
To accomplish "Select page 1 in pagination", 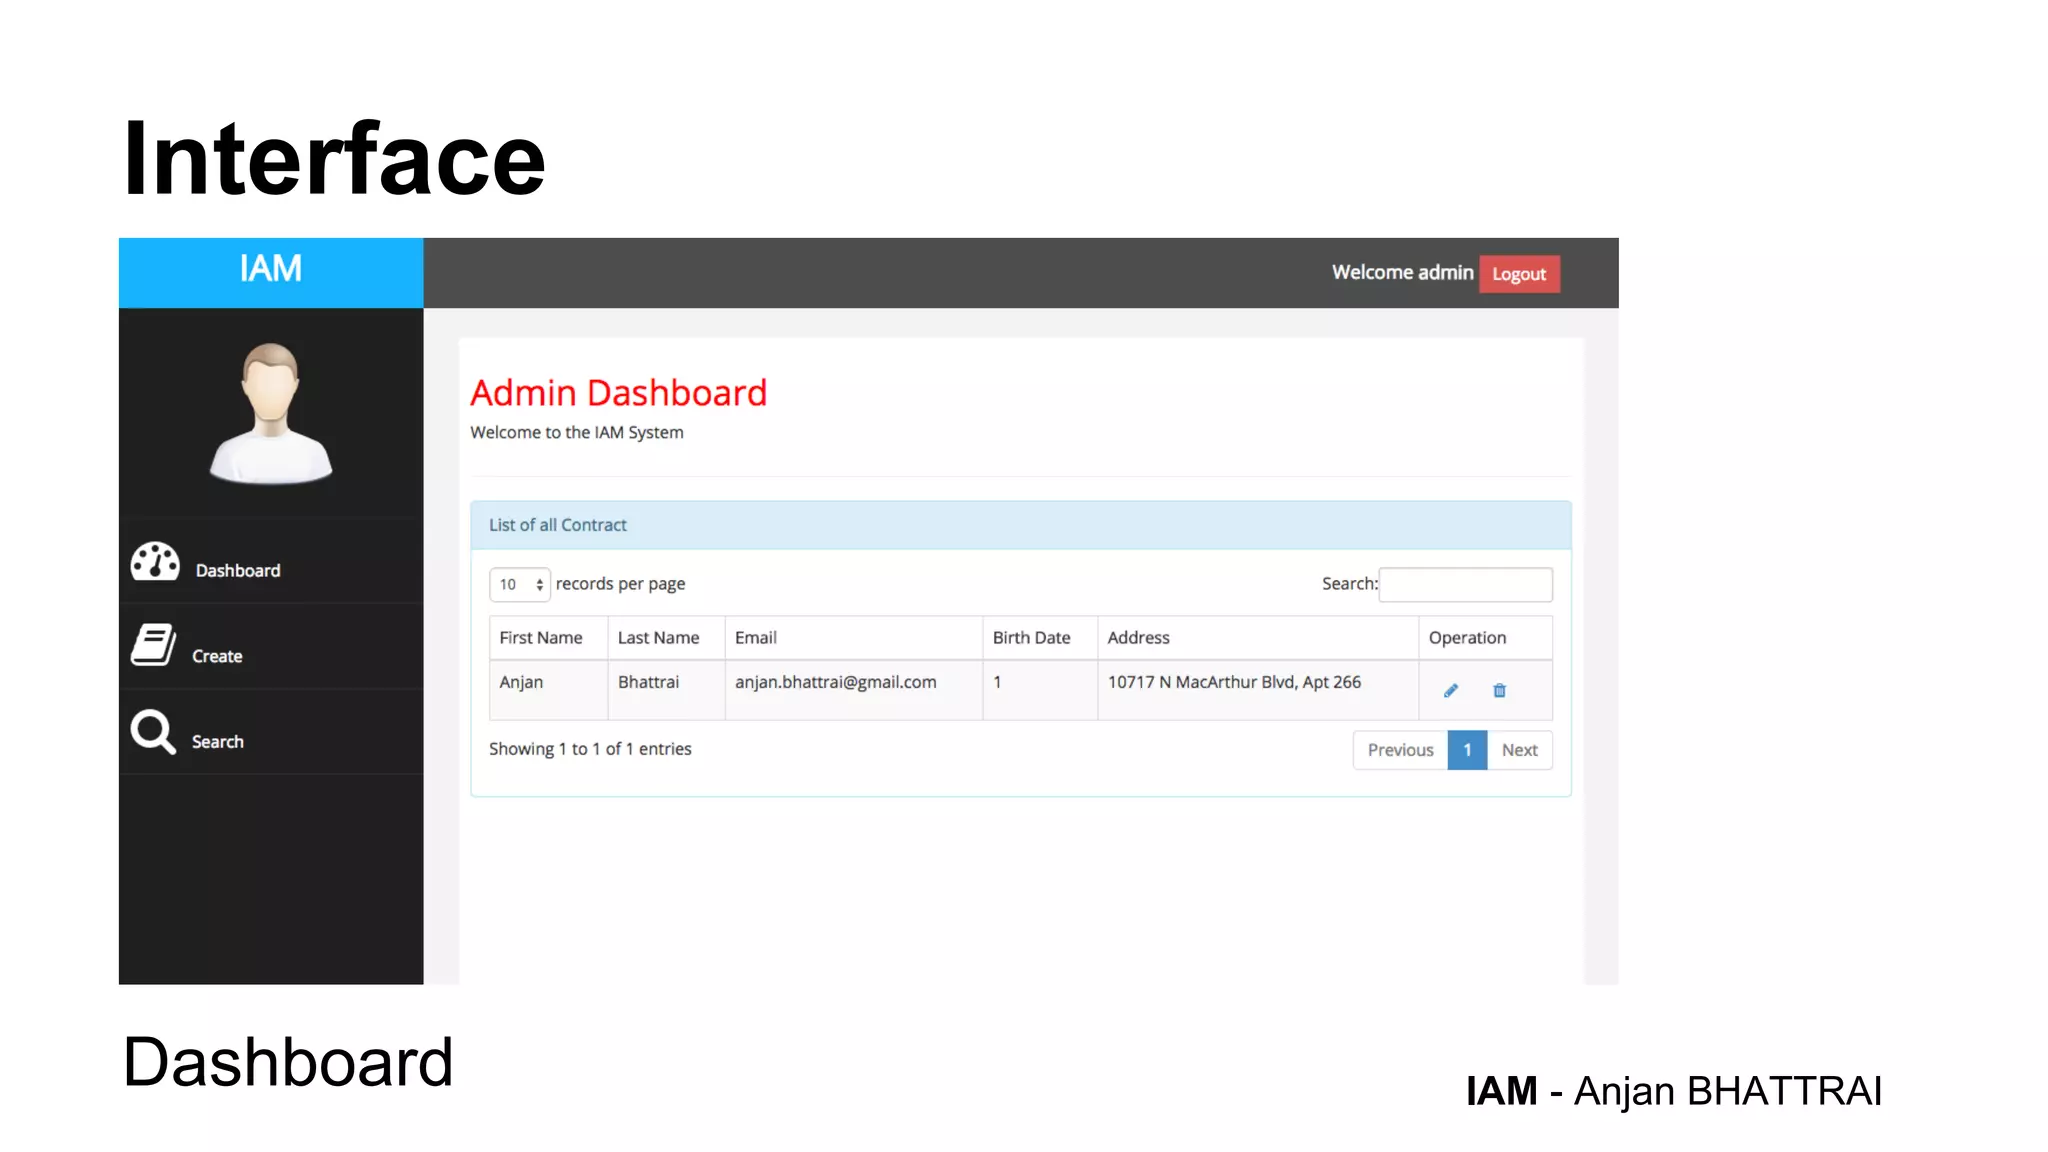I will click(1467, 750).
